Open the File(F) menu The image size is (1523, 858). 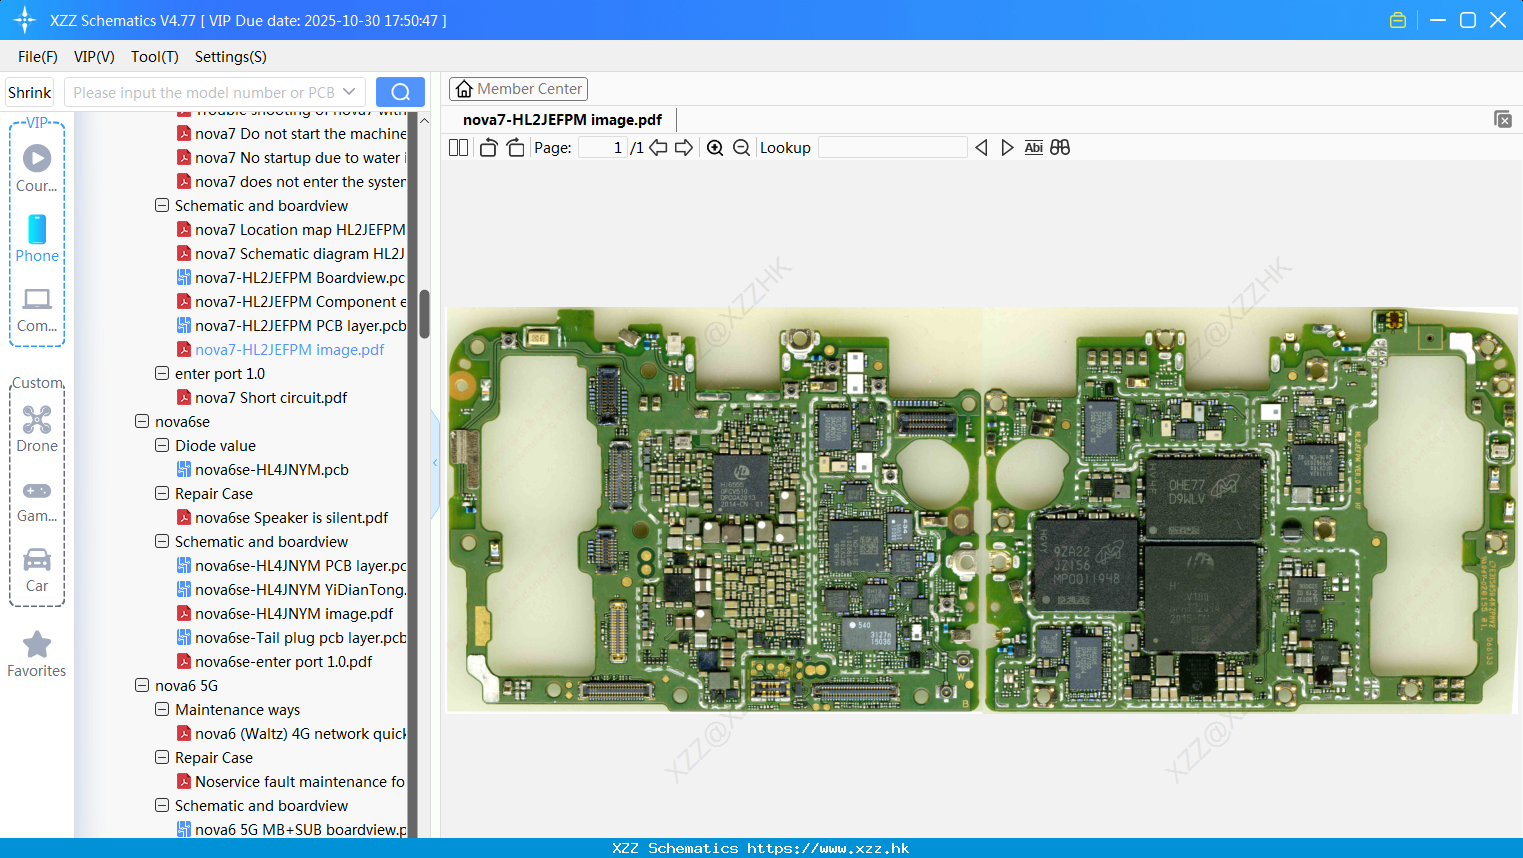click(38, 57)
